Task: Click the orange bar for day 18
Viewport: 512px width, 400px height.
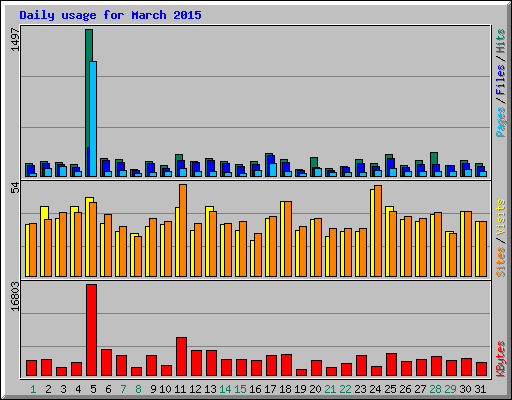Action: click(x=288, y=239)
